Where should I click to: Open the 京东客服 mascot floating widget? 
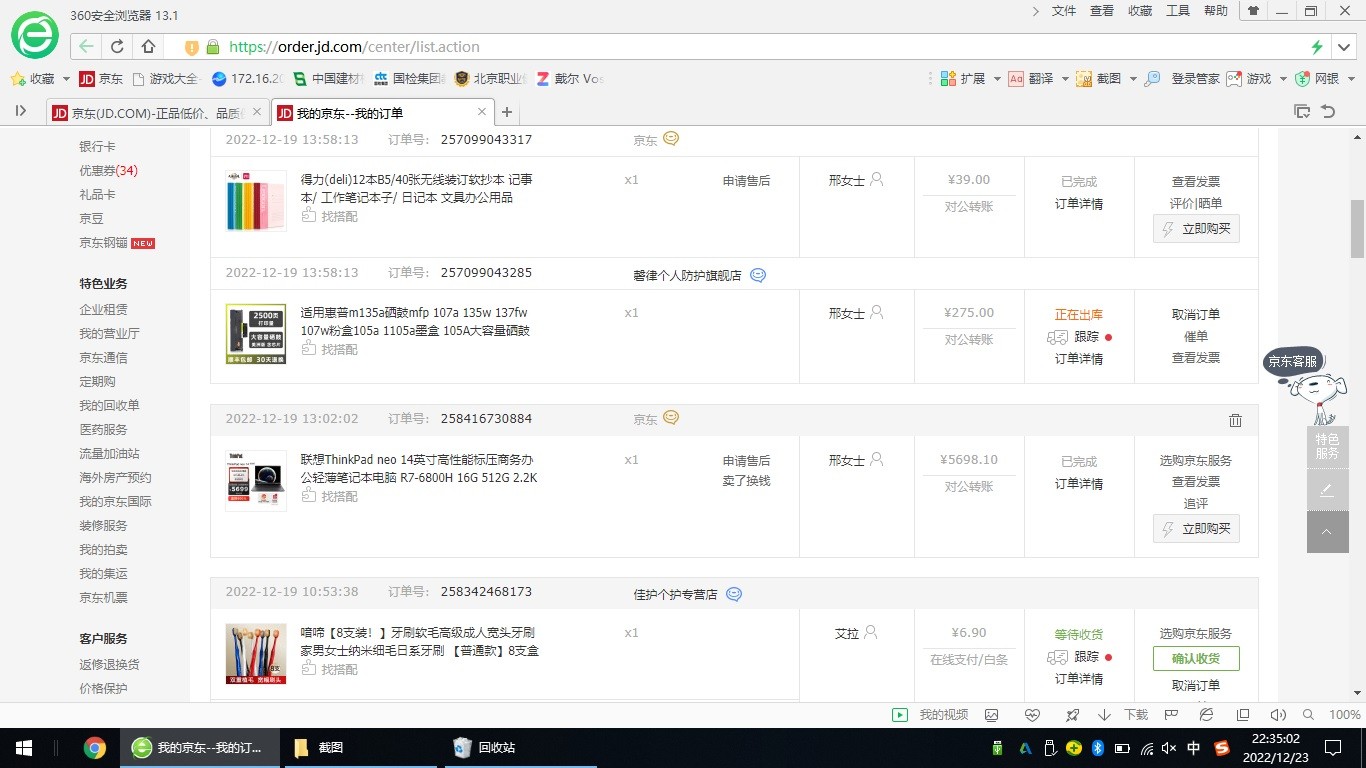click(x=1307, y=385)
